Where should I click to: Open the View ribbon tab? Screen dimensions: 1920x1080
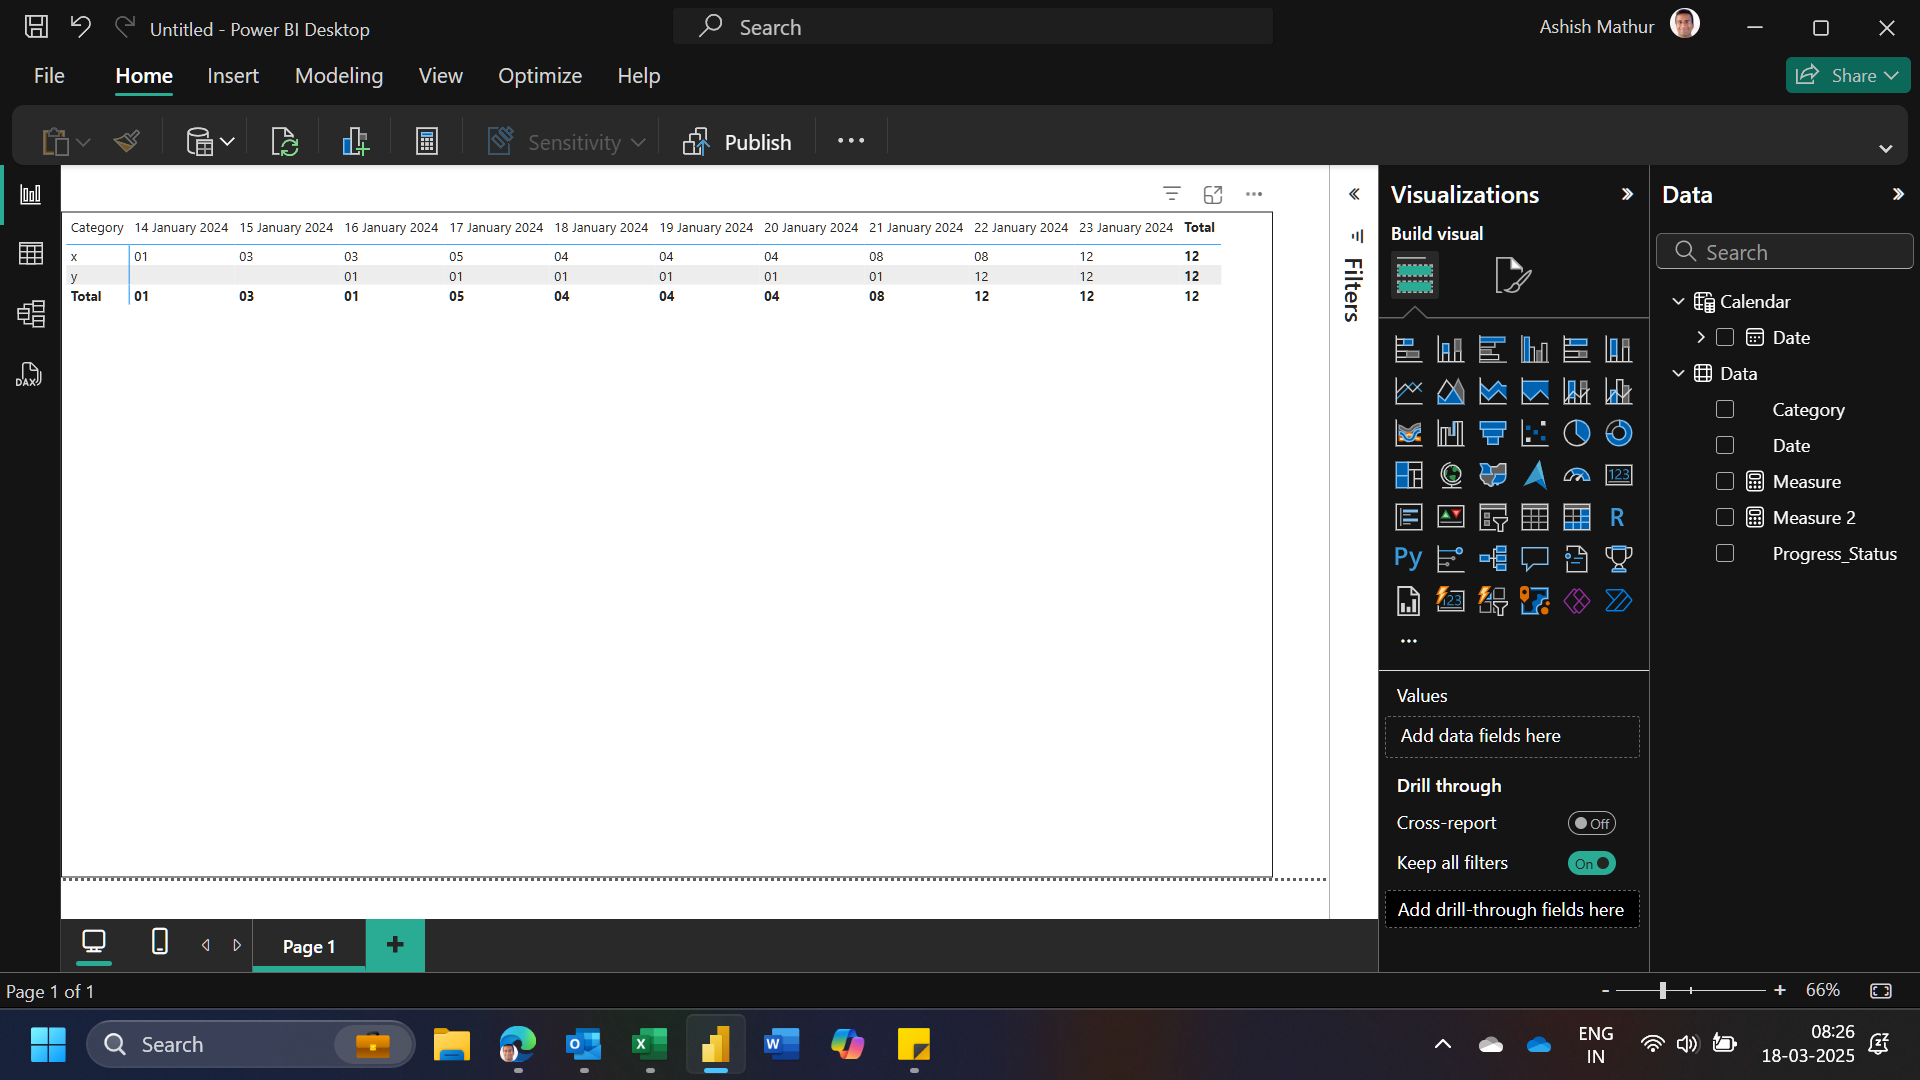(x=441, y=75)
